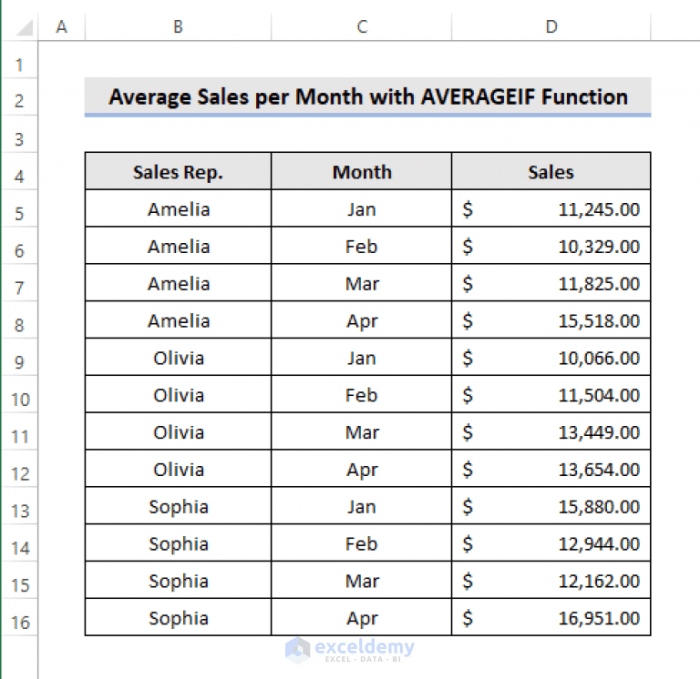Select Olivia cell in row 10
The width and height of the screenshot is (700, 679).
click(178, 394)
